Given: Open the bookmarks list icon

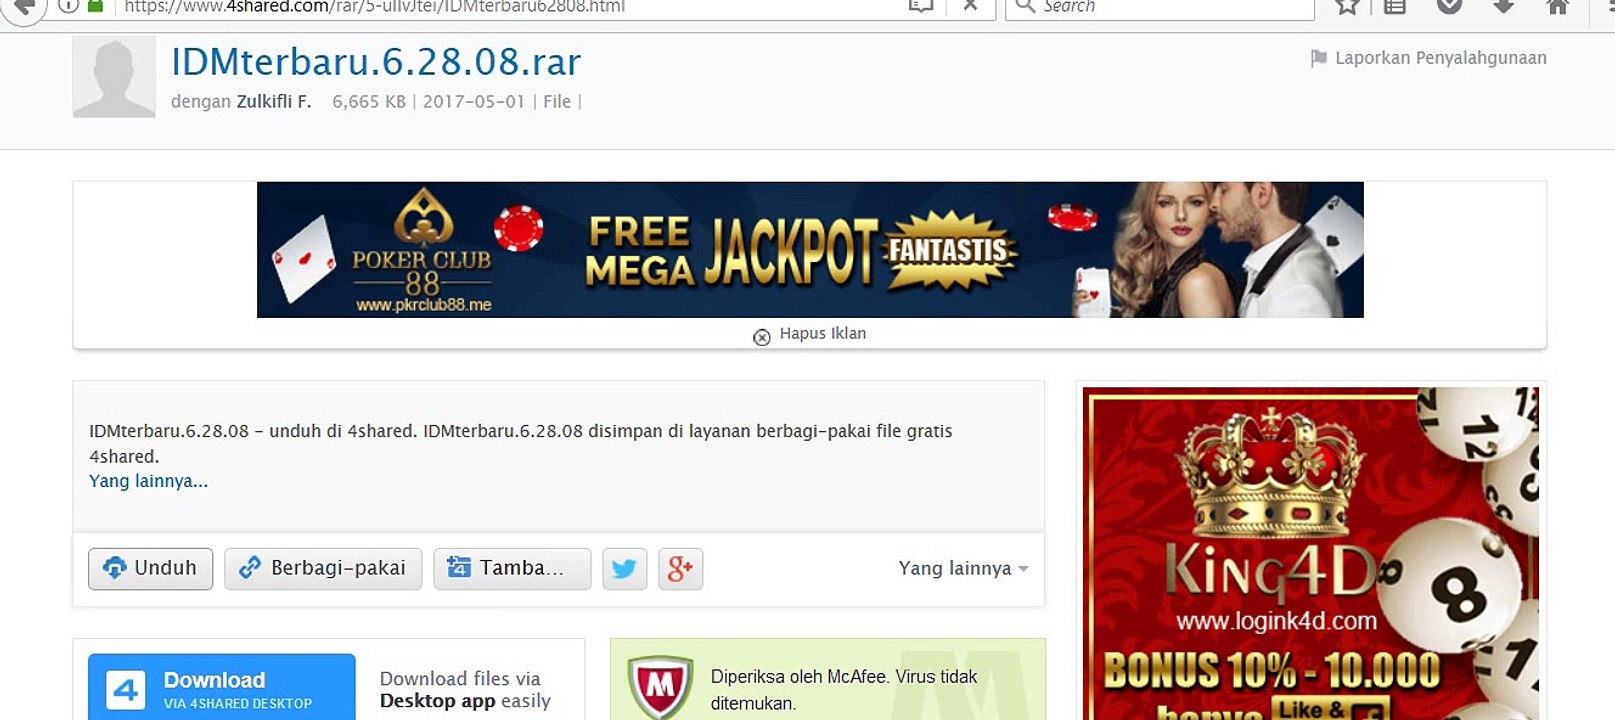Looking at the screenshot, I should (1395, 7).
